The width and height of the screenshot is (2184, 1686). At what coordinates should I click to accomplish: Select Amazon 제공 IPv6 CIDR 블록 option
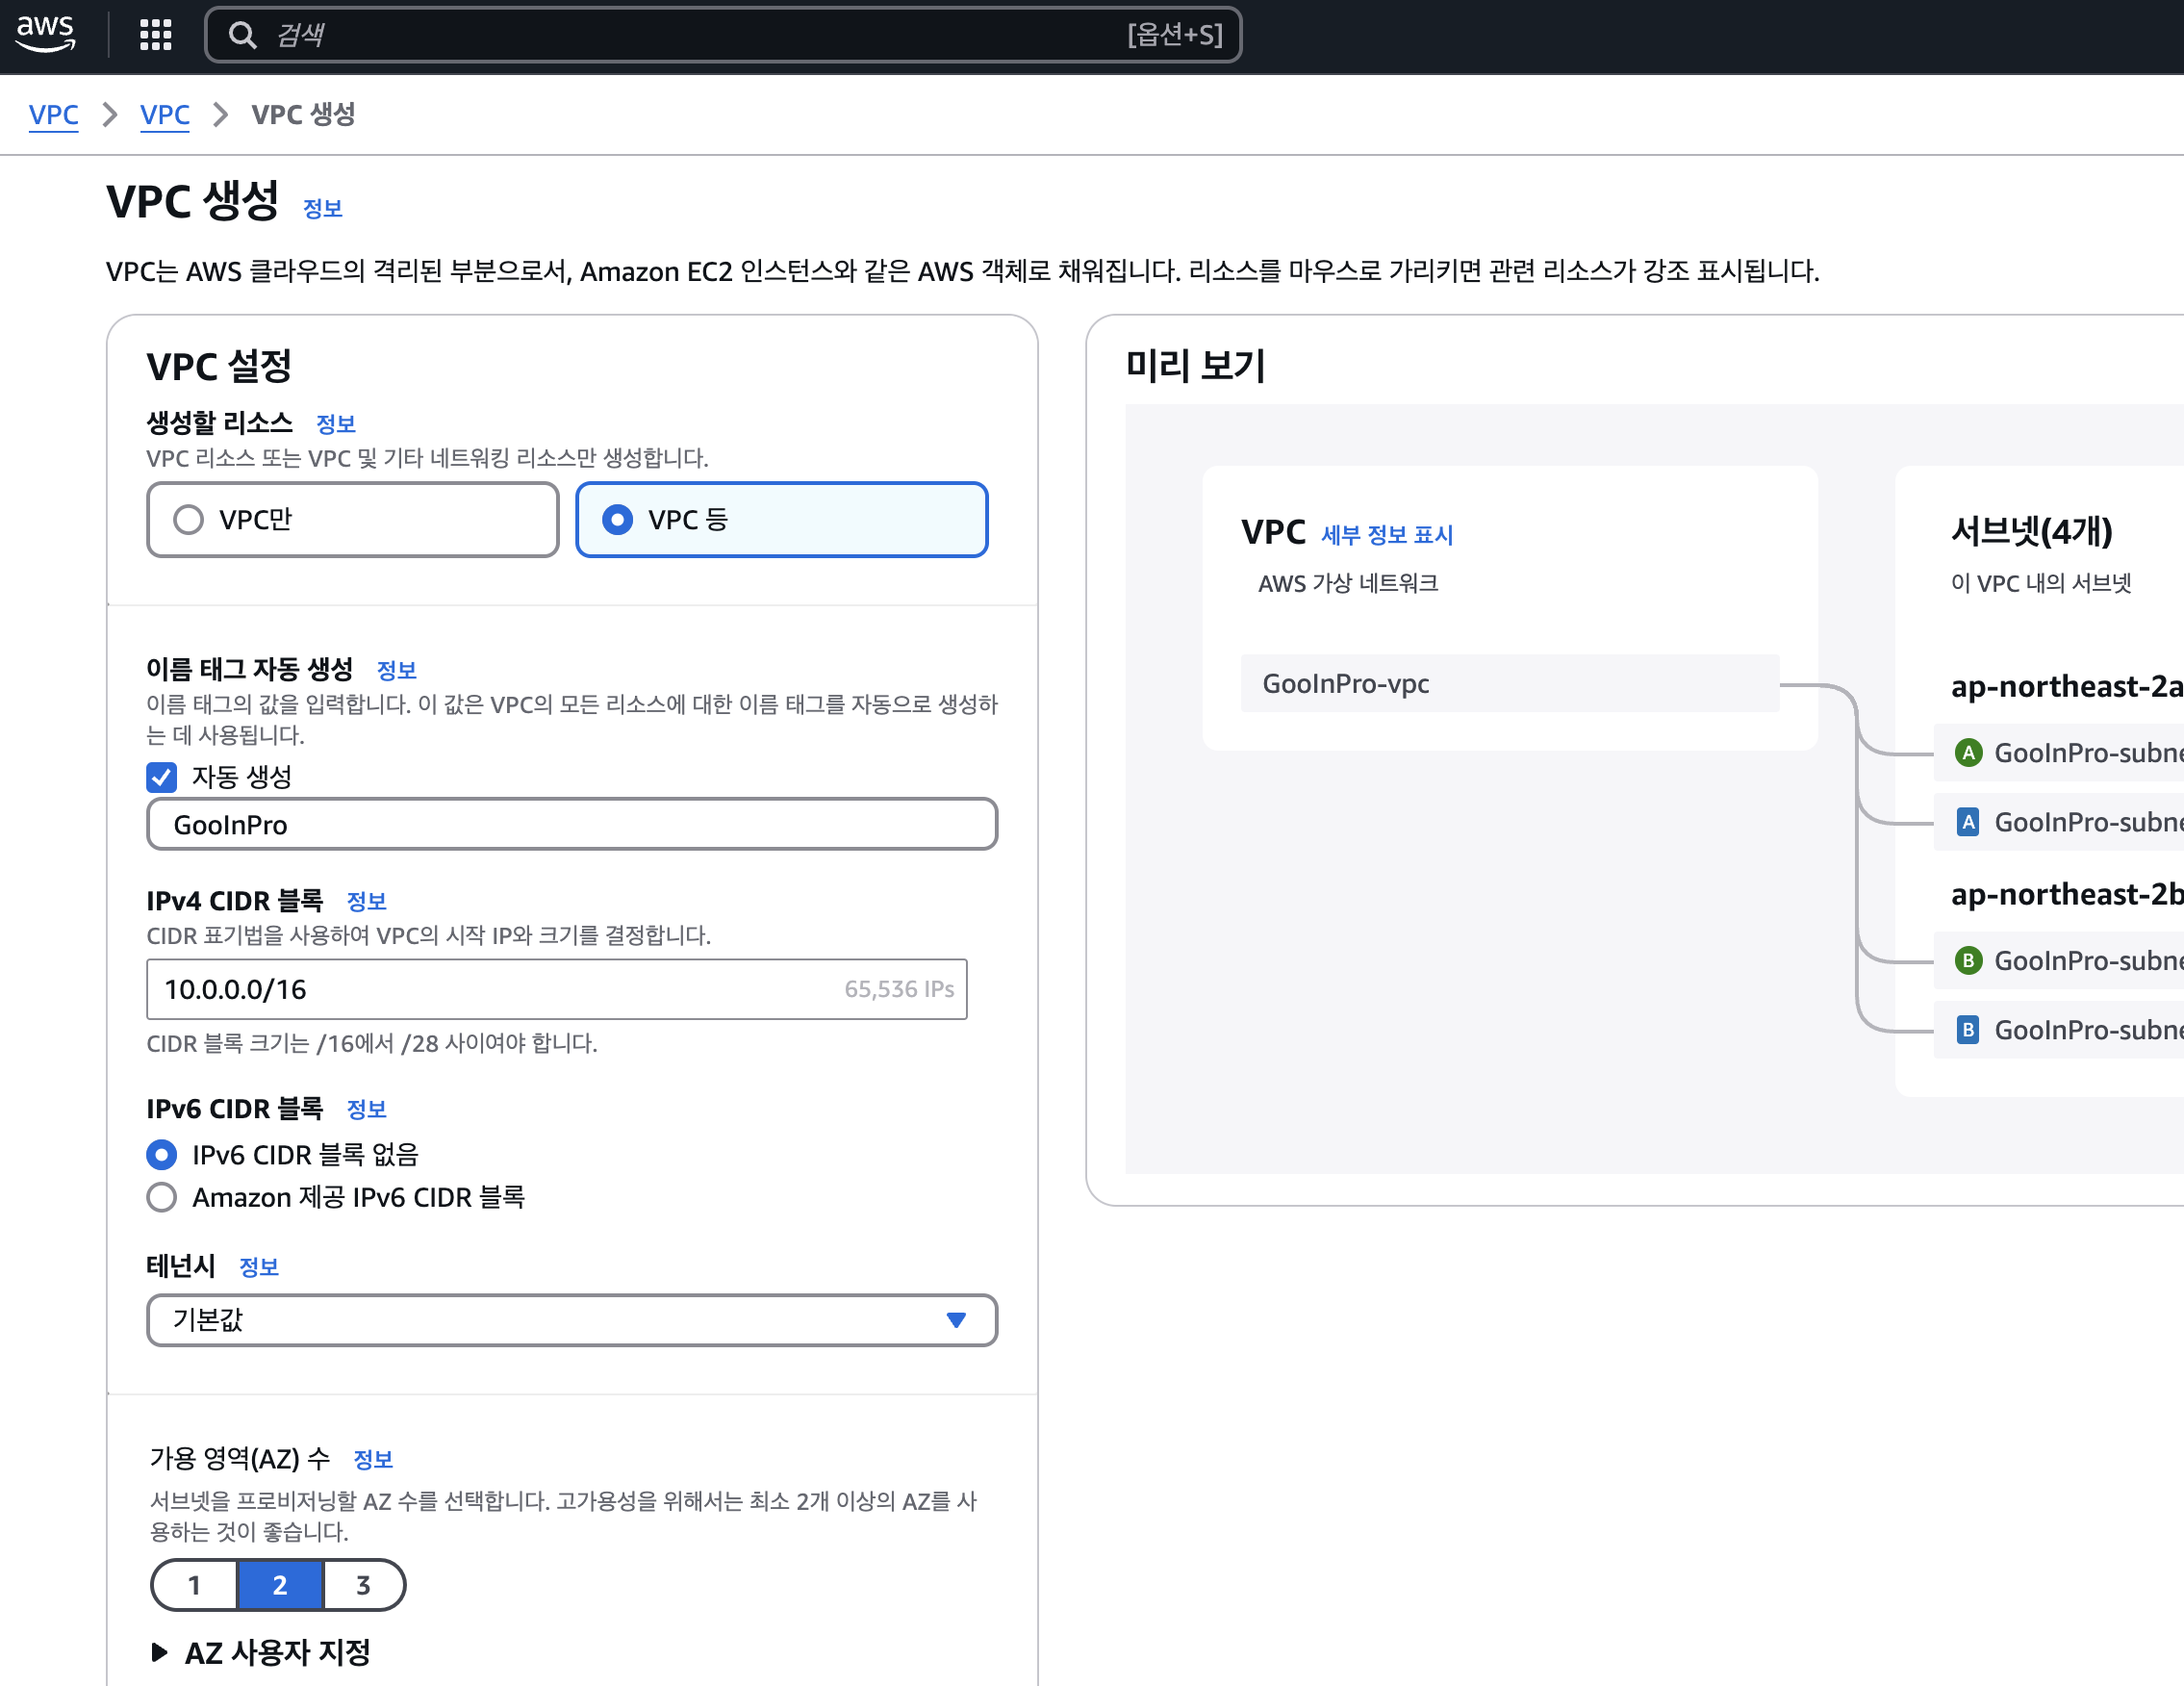[x=162, y=1197]
